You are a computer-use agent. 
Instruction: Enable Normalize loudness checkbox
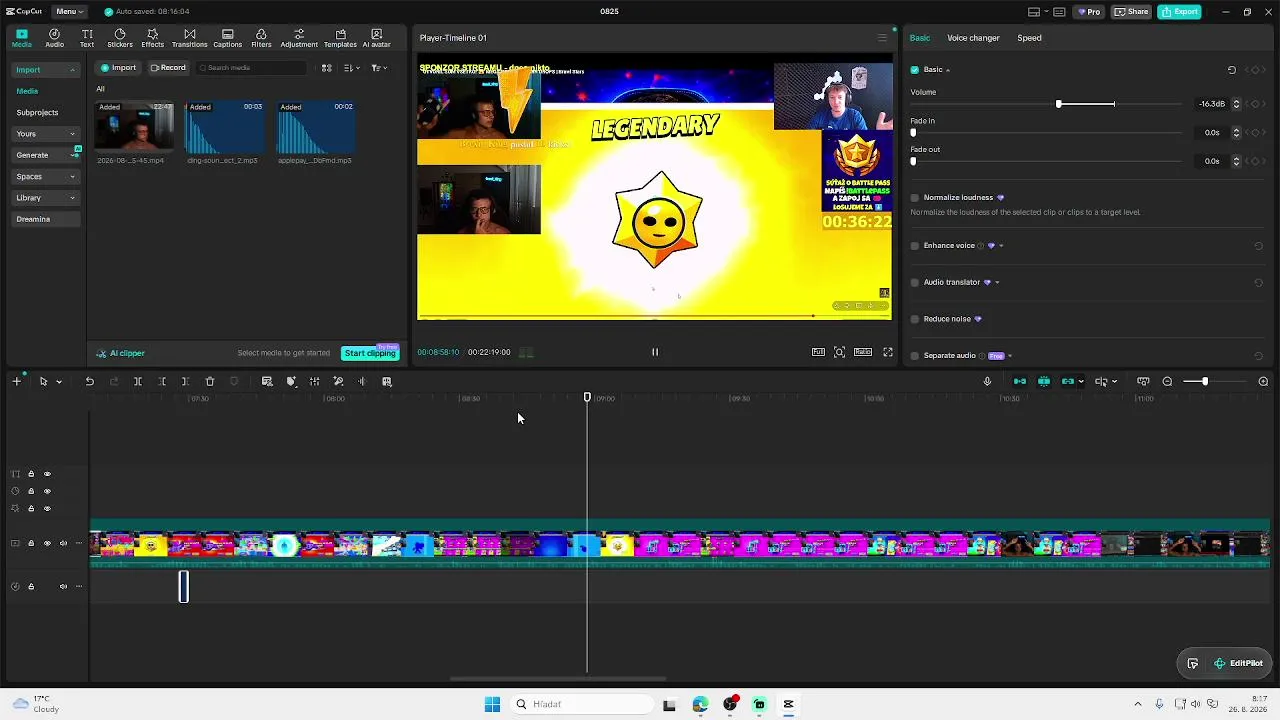tap(914, 198)
